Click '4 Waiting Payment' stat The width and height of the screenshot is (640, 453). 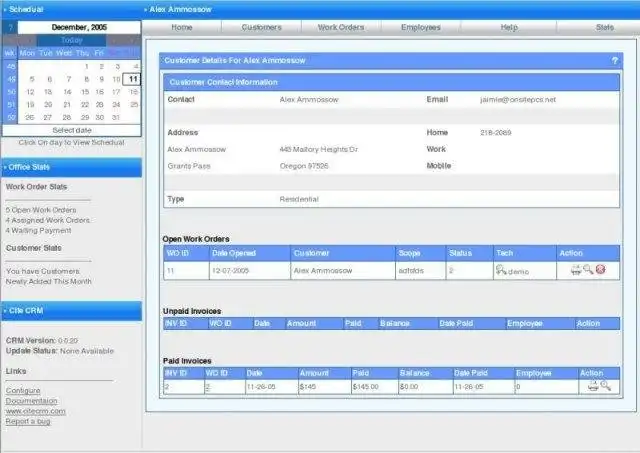pos(38,230)
